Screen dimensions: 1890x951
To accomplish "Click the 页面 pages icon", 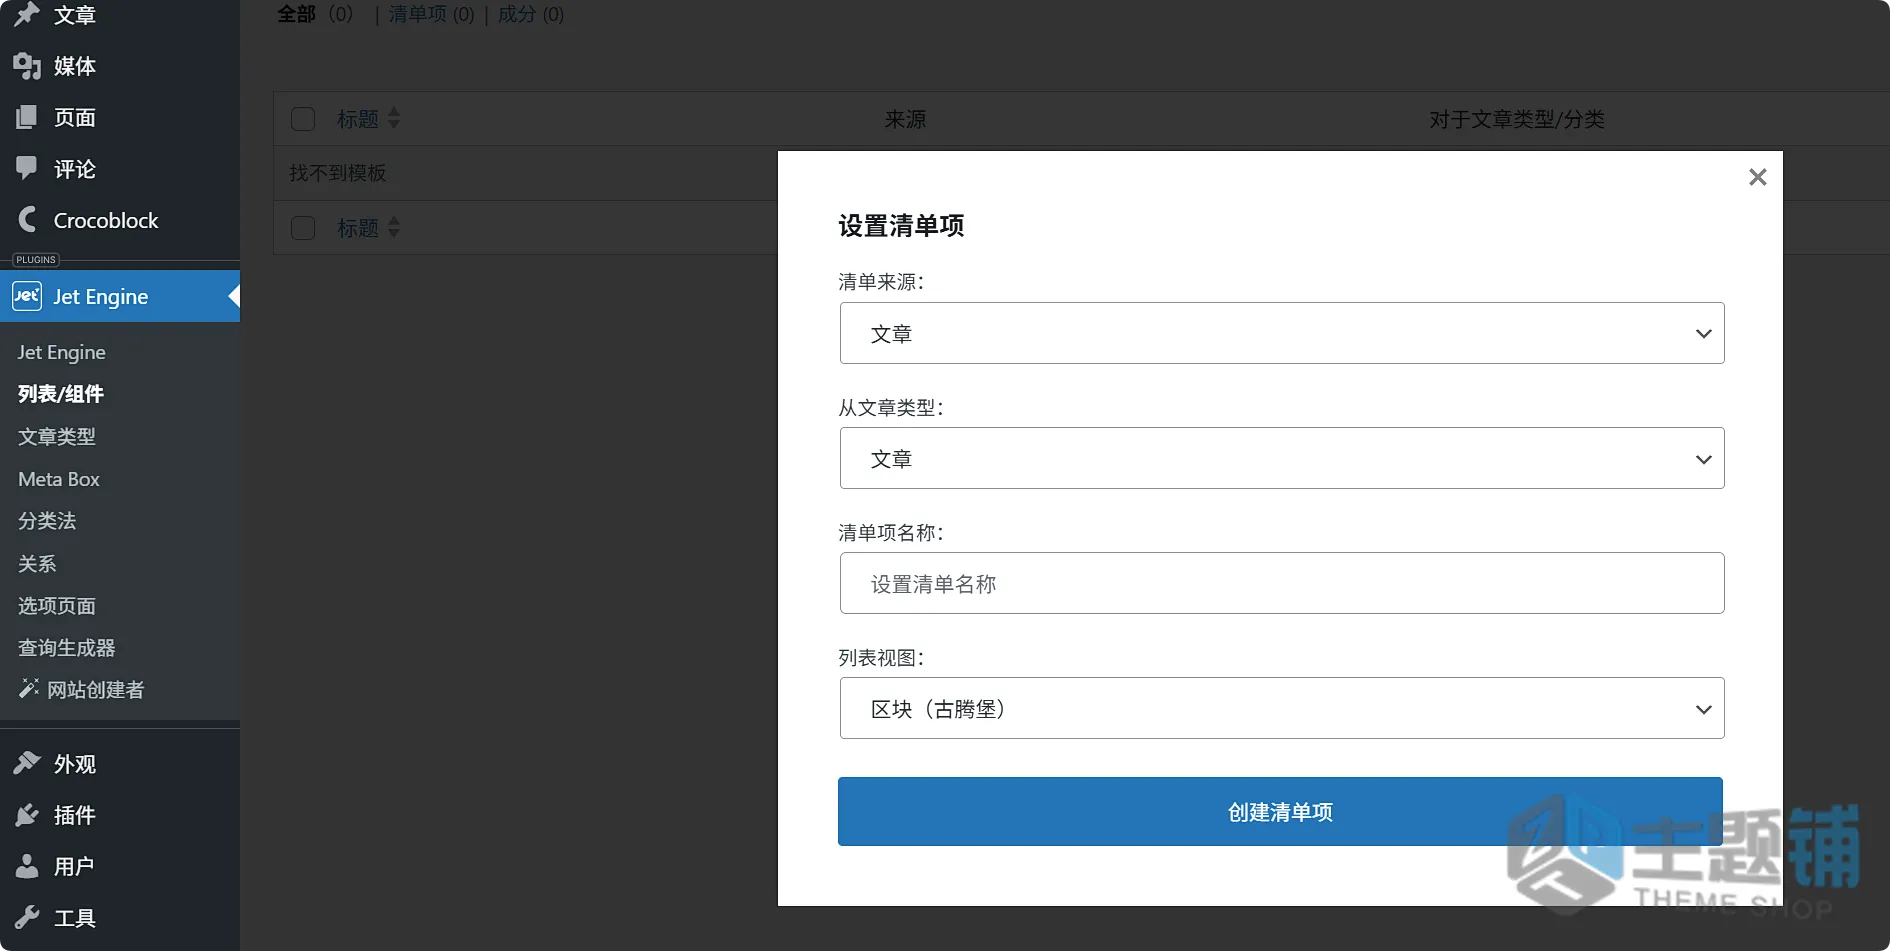I will click(x=27, y=117).
